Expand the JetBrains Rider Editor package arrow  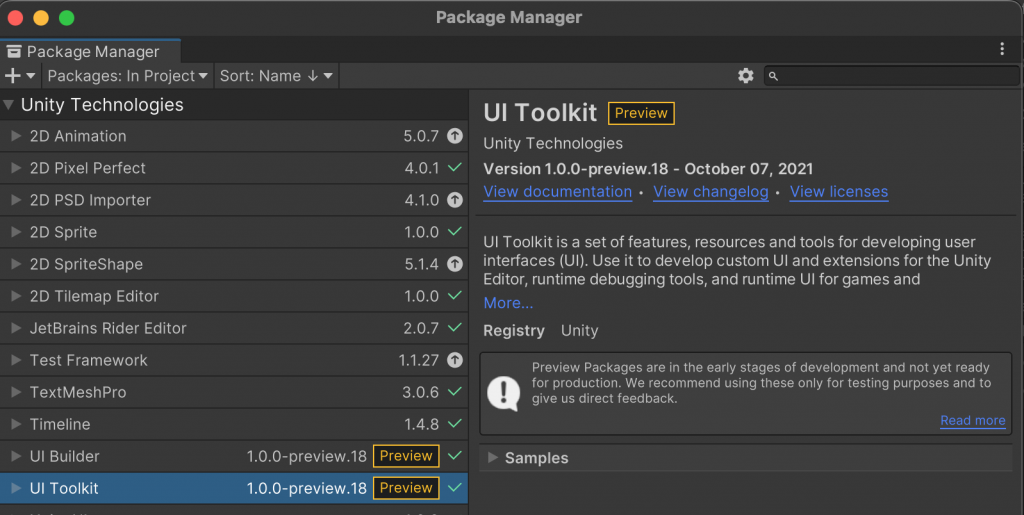point(16,328)
